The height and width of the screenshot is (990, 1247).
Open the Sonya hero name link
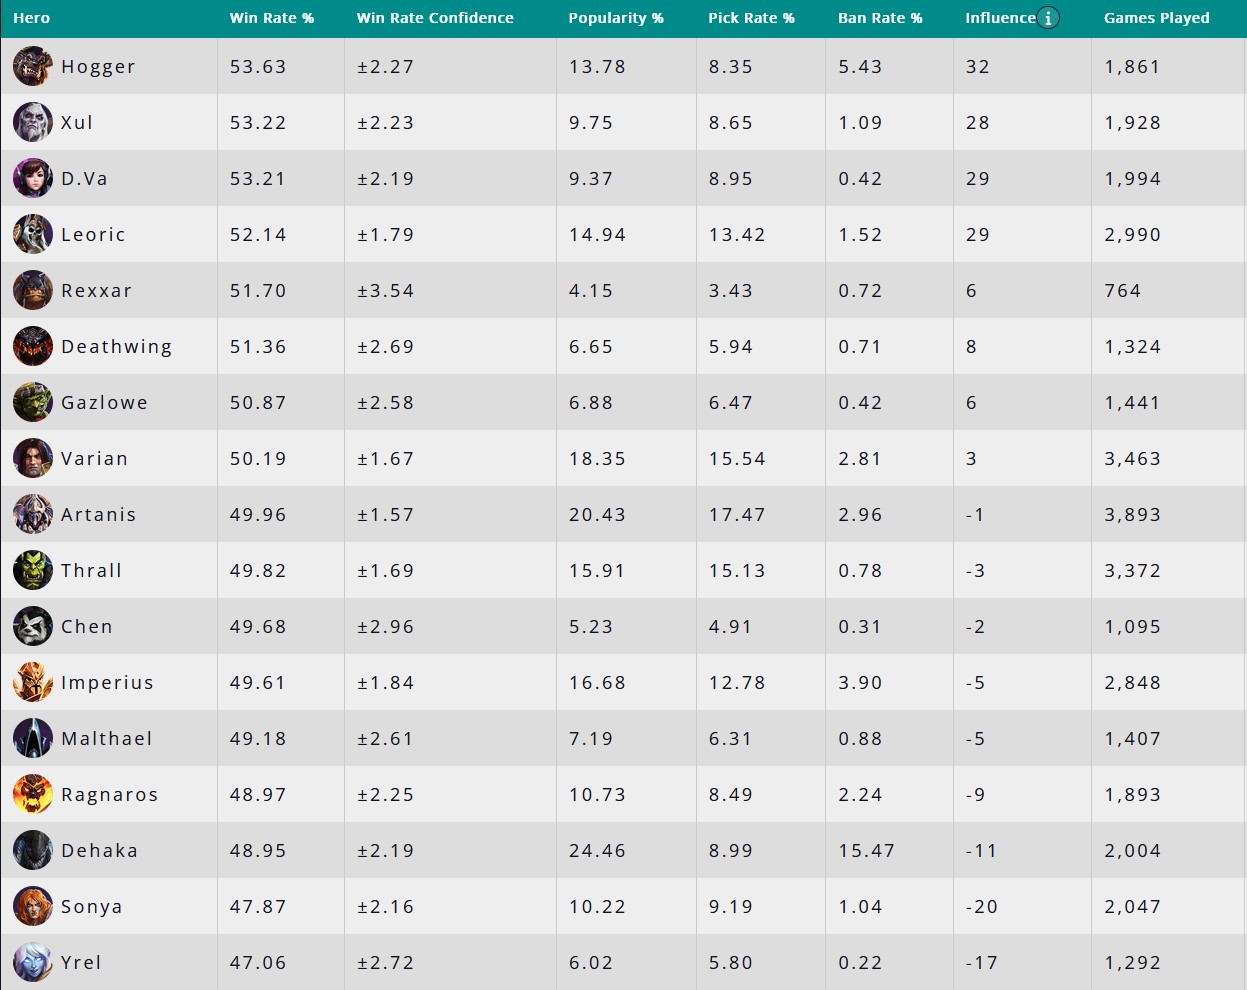[92, 907]
